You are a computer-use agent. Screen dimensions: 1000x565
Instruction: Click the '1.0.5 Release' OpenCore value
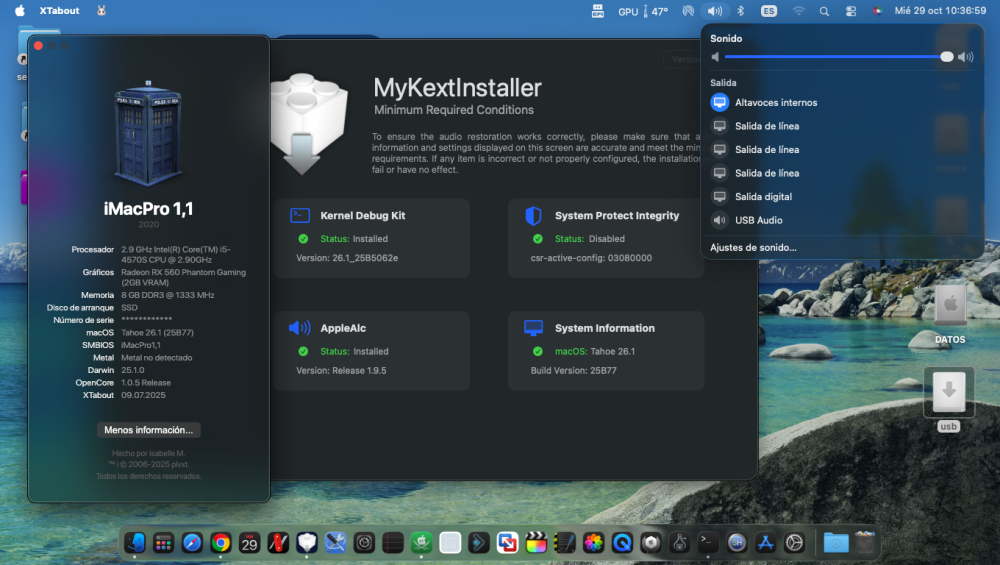click(x=146, y=383)
